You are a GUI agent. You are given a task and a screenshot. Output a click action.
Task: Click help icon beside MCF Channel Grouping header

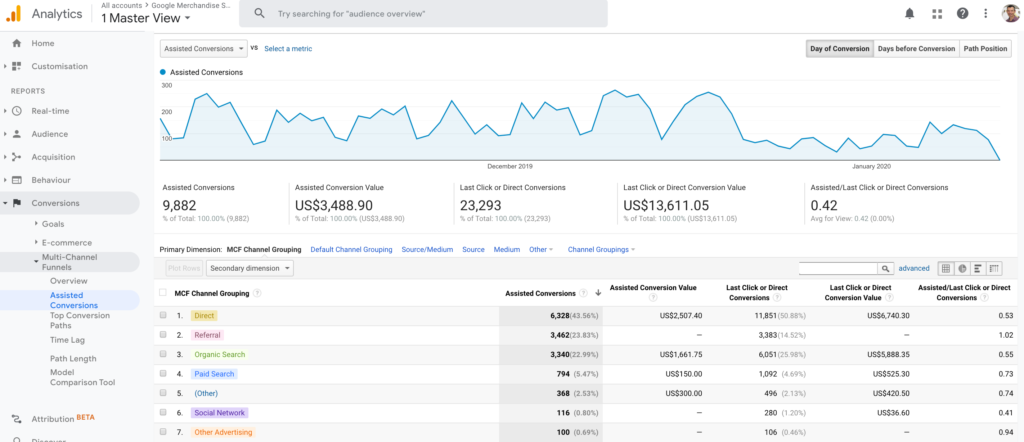(x=257, y=294)
